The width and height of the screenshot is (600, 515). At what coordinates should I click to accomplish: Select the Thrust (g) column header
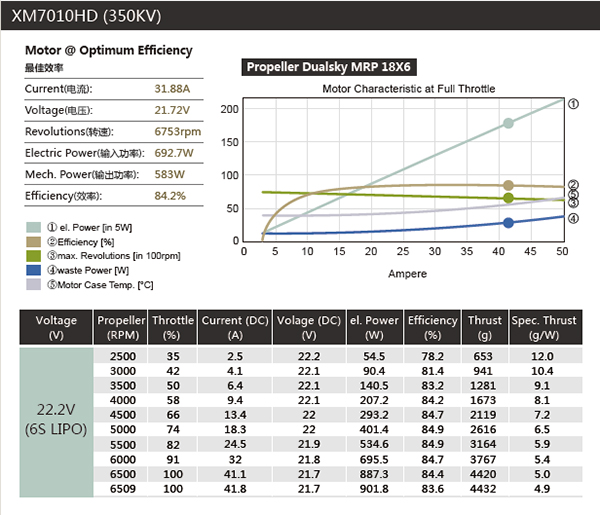tap(484, 327)
